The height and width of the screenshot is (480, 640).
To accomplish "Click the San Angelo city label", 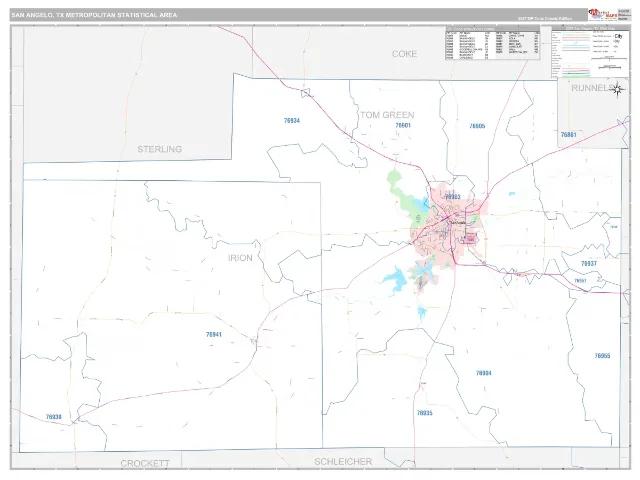I will (457, 223).
